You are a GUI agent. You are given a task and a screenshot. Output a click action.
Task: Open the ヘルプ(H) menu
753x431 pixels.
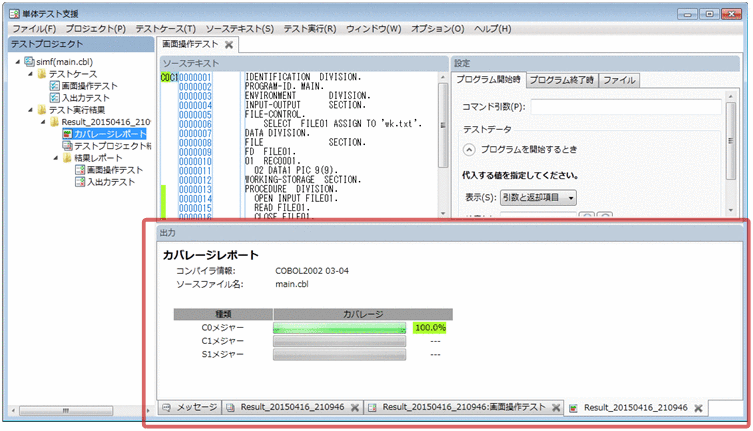pyautogui.click(x=493, y=29)
